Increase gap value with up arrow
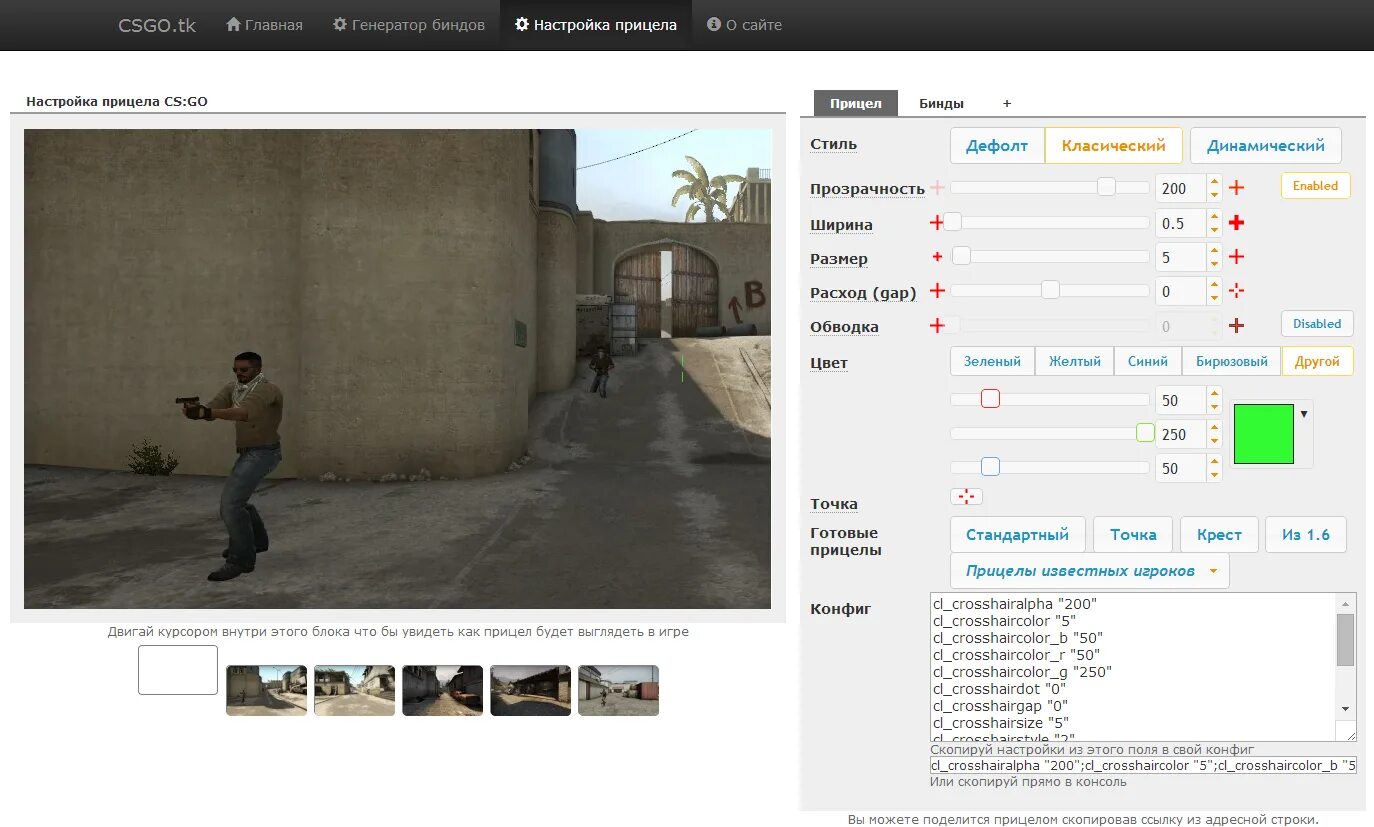Viewport: 1374px width, 827px height. tap(1214, 285)
